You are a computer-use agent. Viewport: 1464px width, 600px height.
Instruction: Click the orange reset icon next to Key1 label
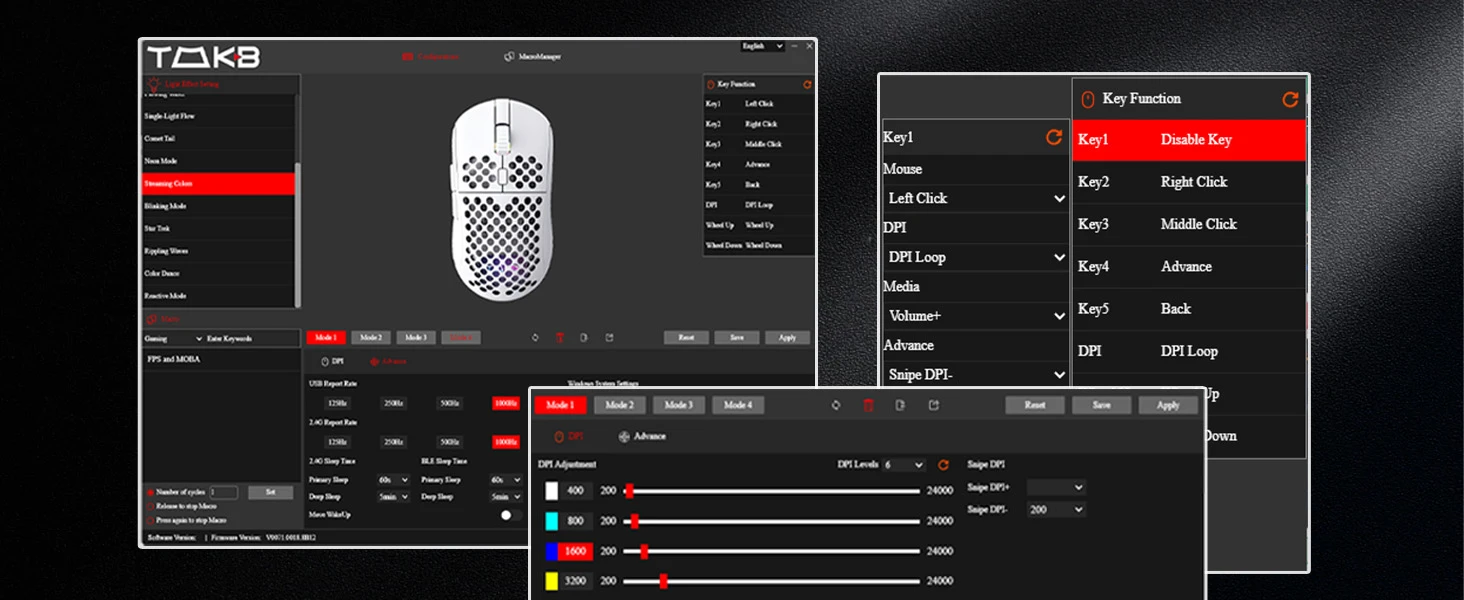[1054, 137]
